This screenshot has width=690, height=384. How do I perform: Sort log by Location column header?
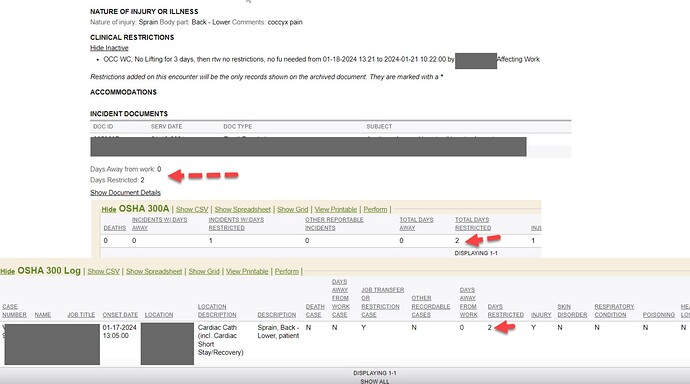pos(159,315)
